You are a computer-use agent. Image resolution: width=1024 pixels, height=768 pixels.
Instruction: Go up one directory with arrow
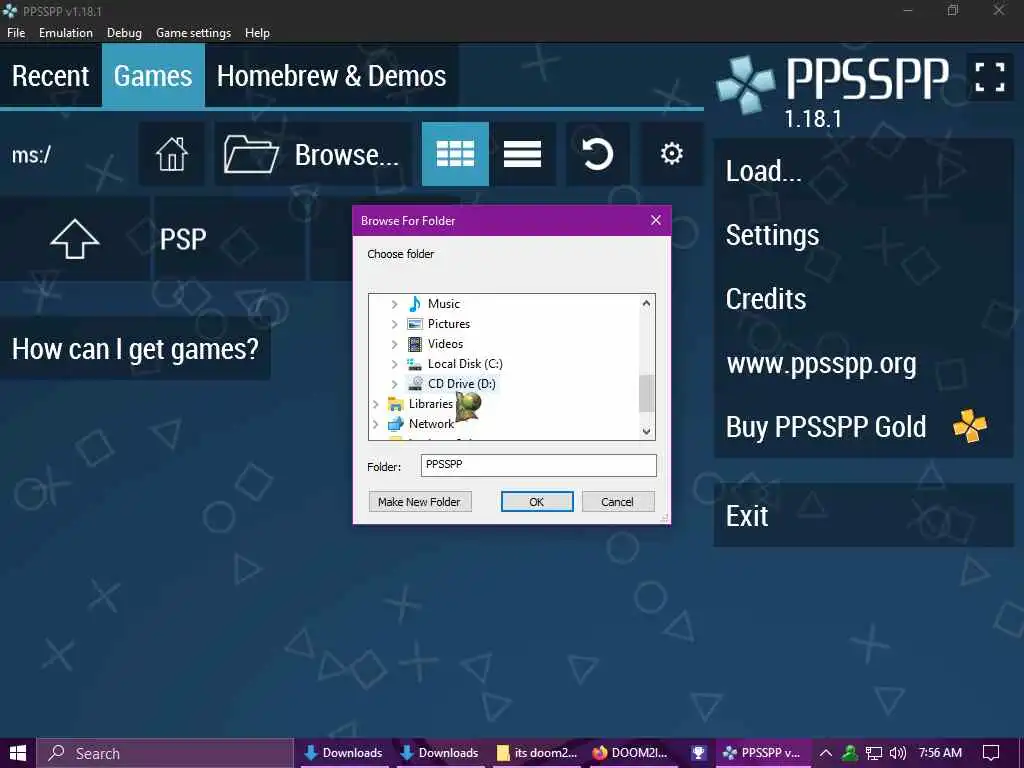pos(75,239)
